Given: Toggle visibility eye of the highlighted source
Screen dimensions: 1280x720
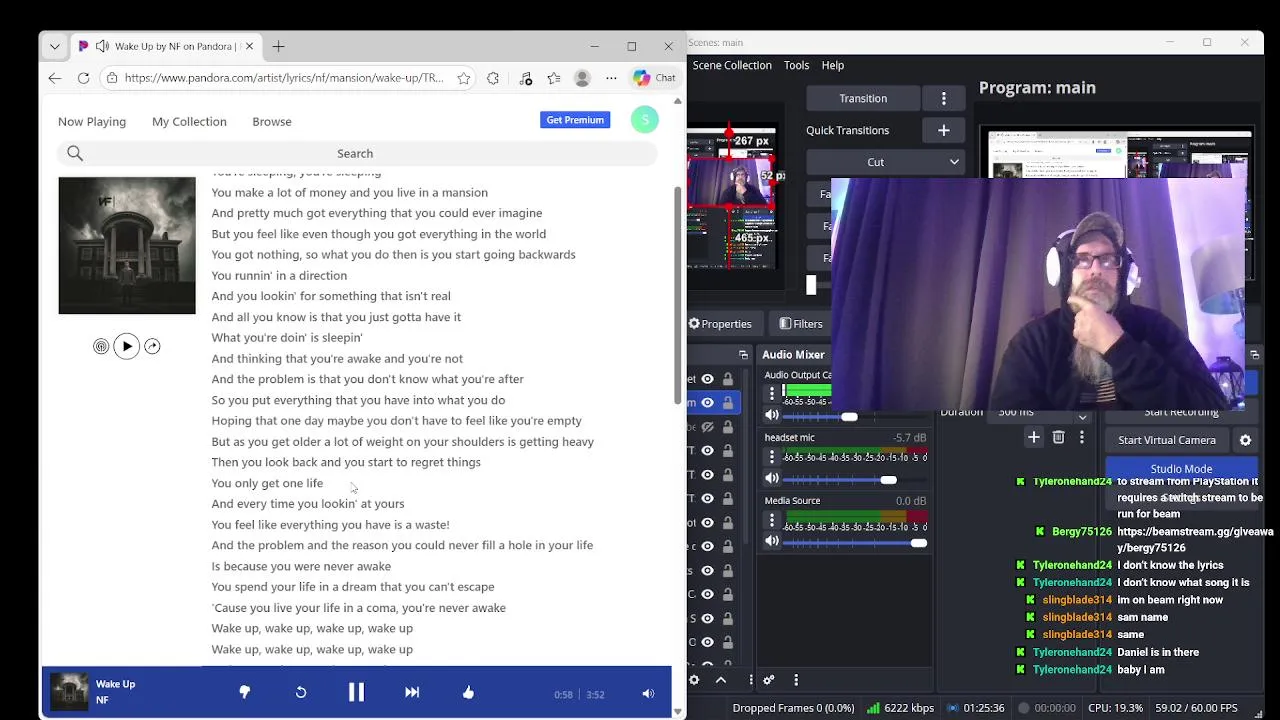Looking at the screenshot, I should pos(707,403).
